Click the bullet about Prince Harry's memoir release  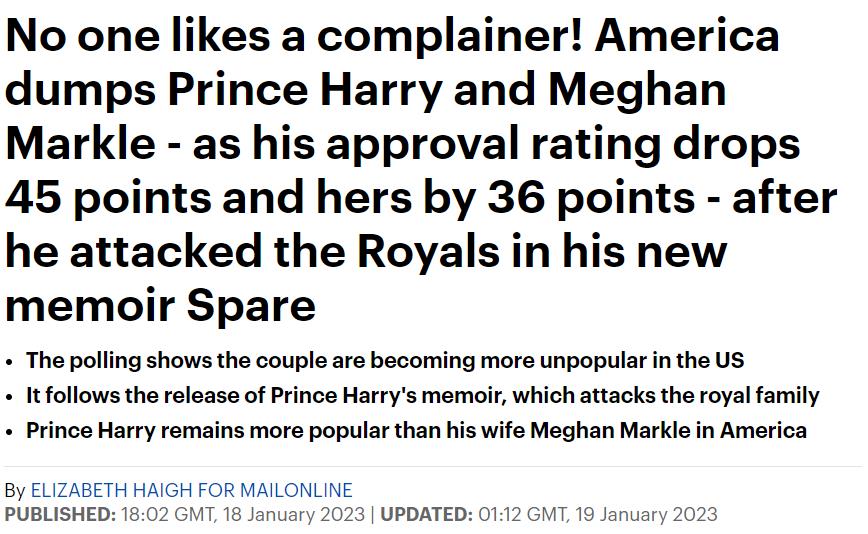[422, 395]
